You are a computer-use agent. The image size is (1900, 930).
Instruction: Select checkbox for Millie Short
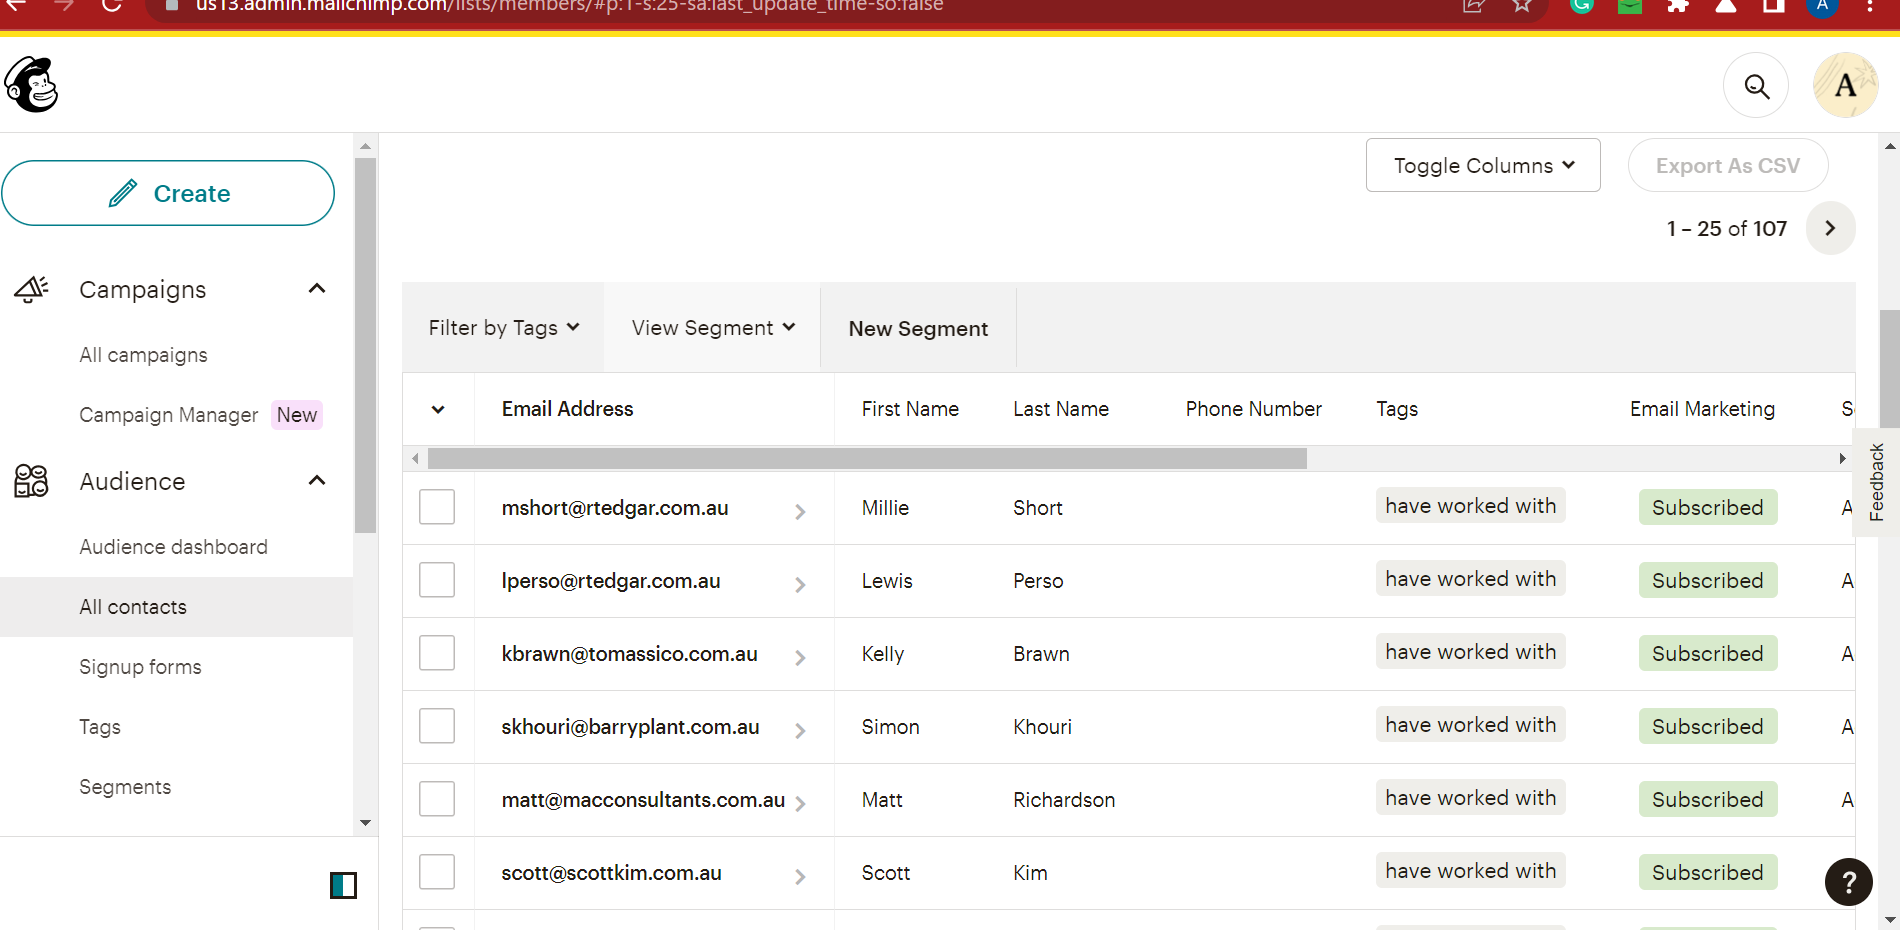pos(437,507)
